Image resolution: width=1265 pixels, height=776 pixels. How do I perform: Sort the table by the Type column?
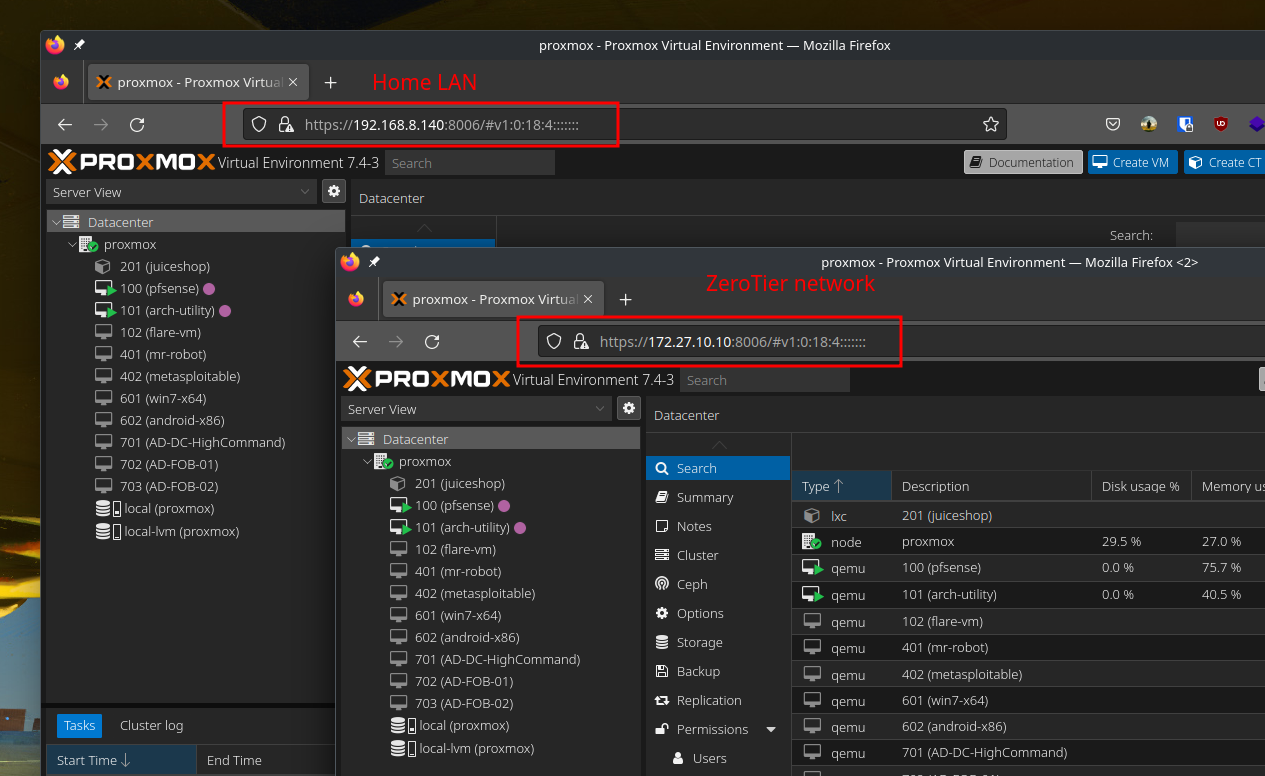coord(841,486)
